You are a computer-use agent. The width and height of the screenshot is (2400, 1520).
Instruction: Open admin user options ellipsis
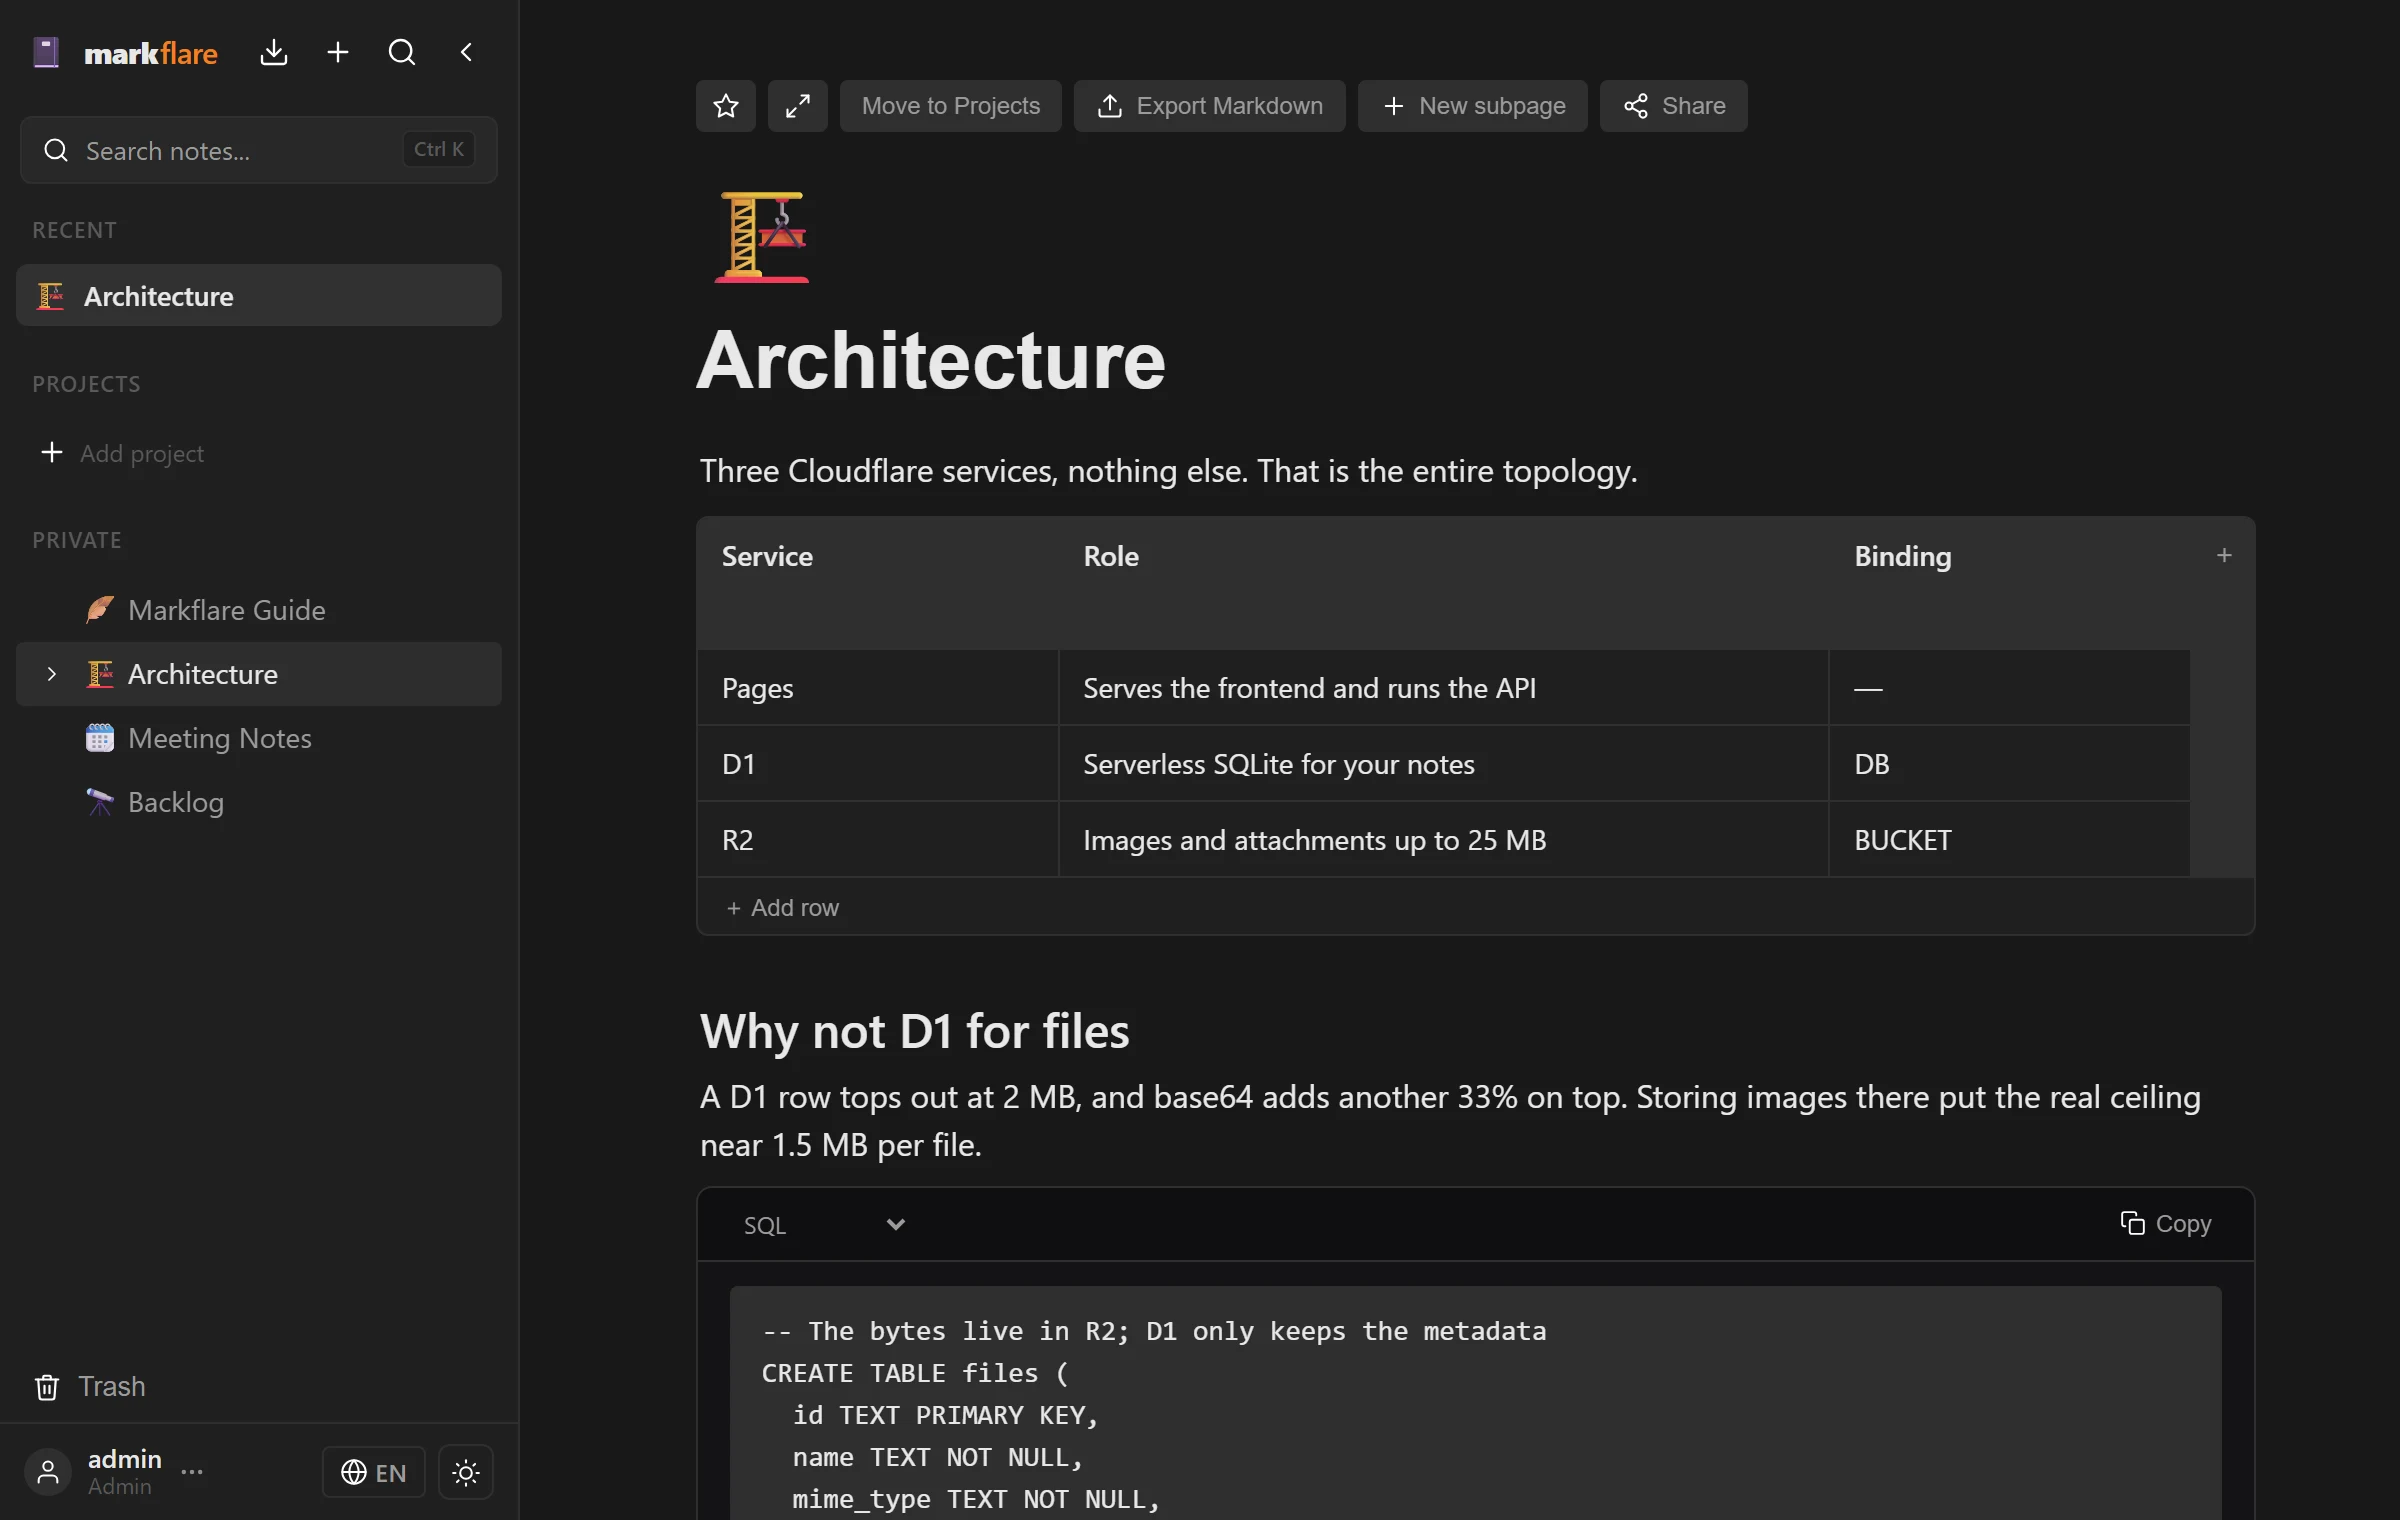192,1471
